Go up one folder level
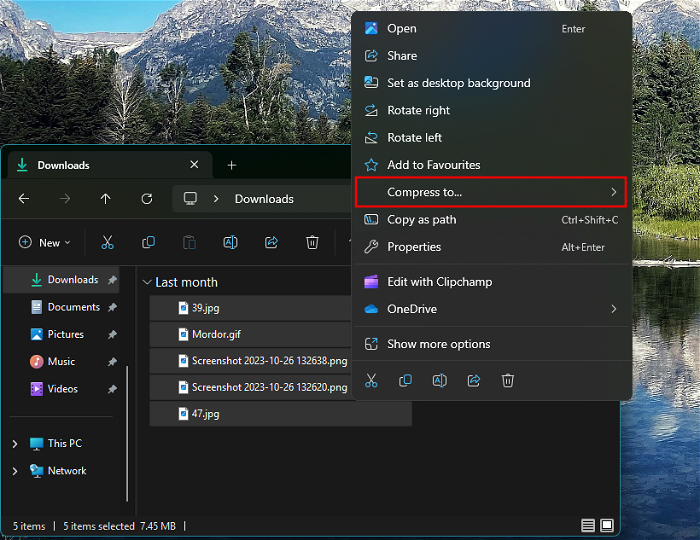This screenshot has height=540, width=700. (x=106, y=199)
